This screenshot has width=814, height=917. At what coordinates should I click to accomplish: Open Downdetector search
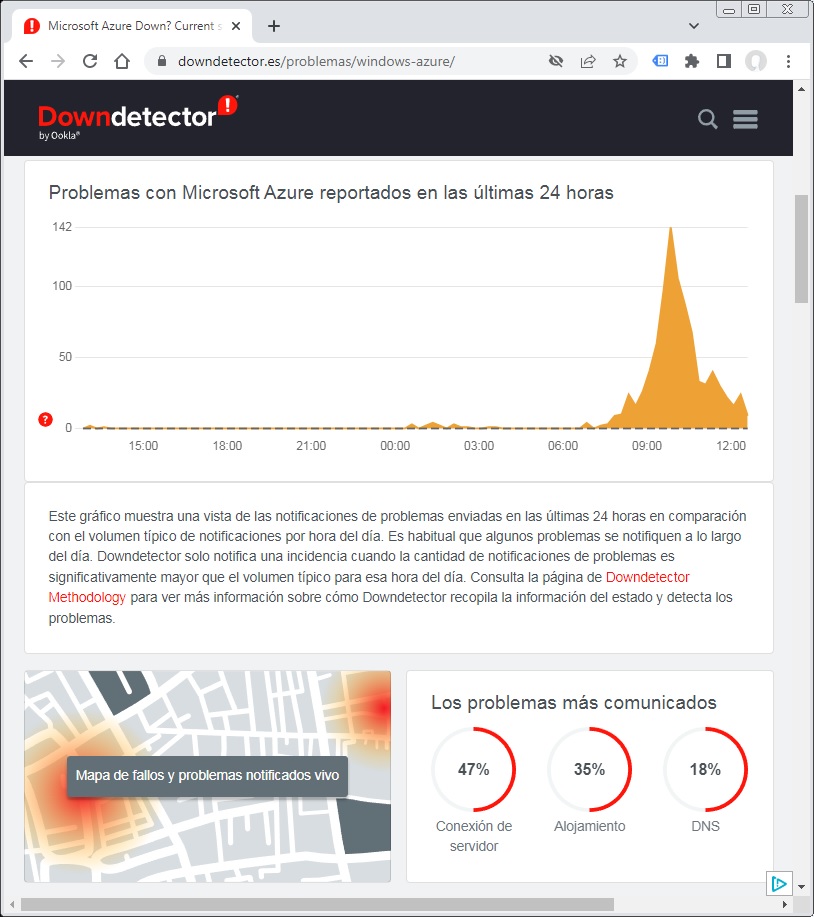click(708, 119)
